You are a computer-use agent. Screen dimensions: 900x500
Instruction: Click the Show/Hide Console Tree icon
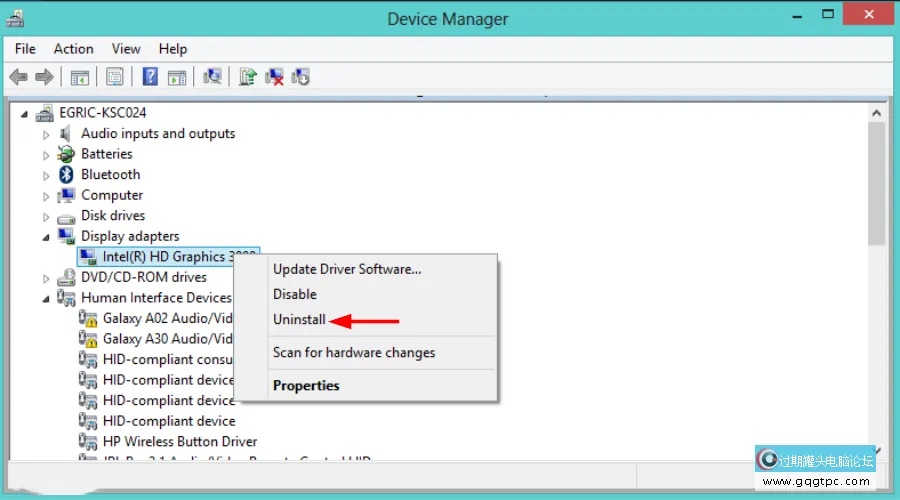point(80,77)
